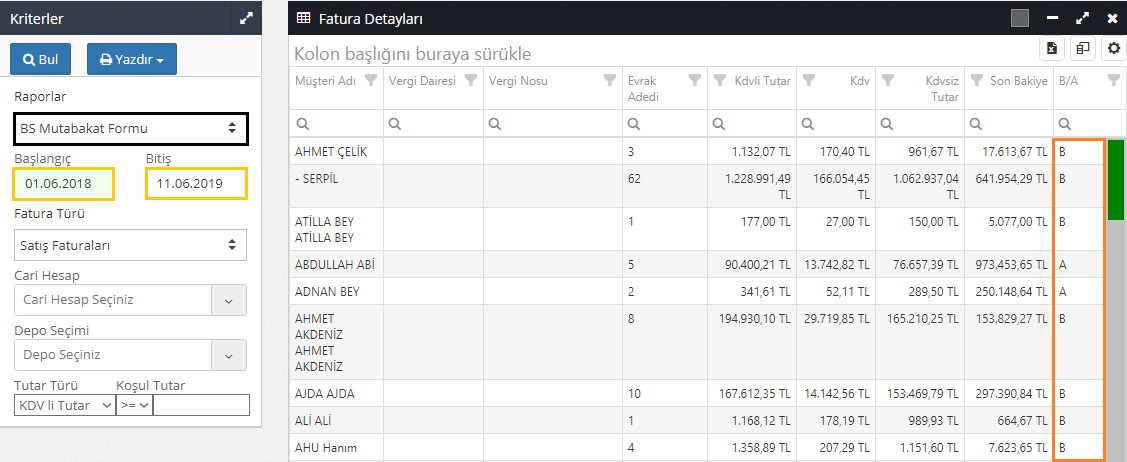Click the vertical scrollbar thumb
This screenshot has width=1127, height=462.
[1115, 180]
